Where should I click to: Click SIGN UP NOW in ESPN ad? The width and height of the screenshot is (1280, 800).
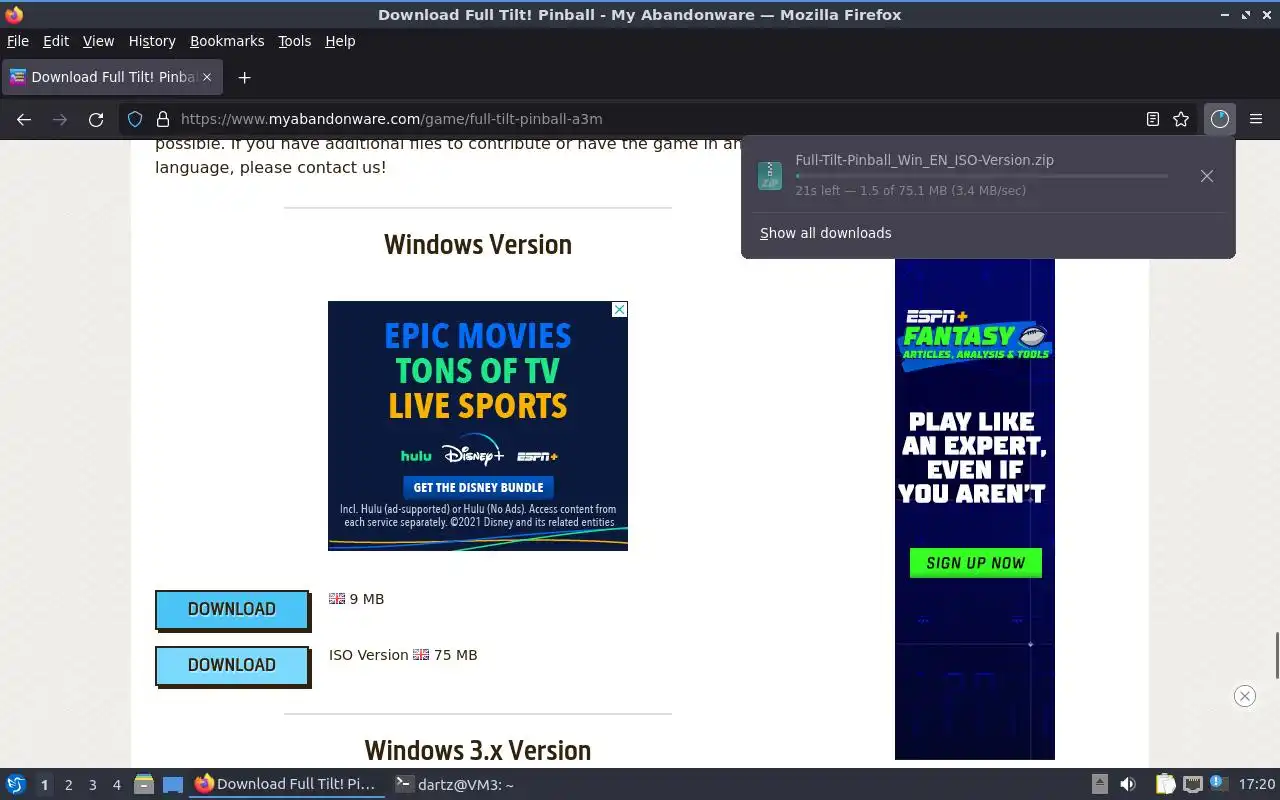[x=975, y=563]
